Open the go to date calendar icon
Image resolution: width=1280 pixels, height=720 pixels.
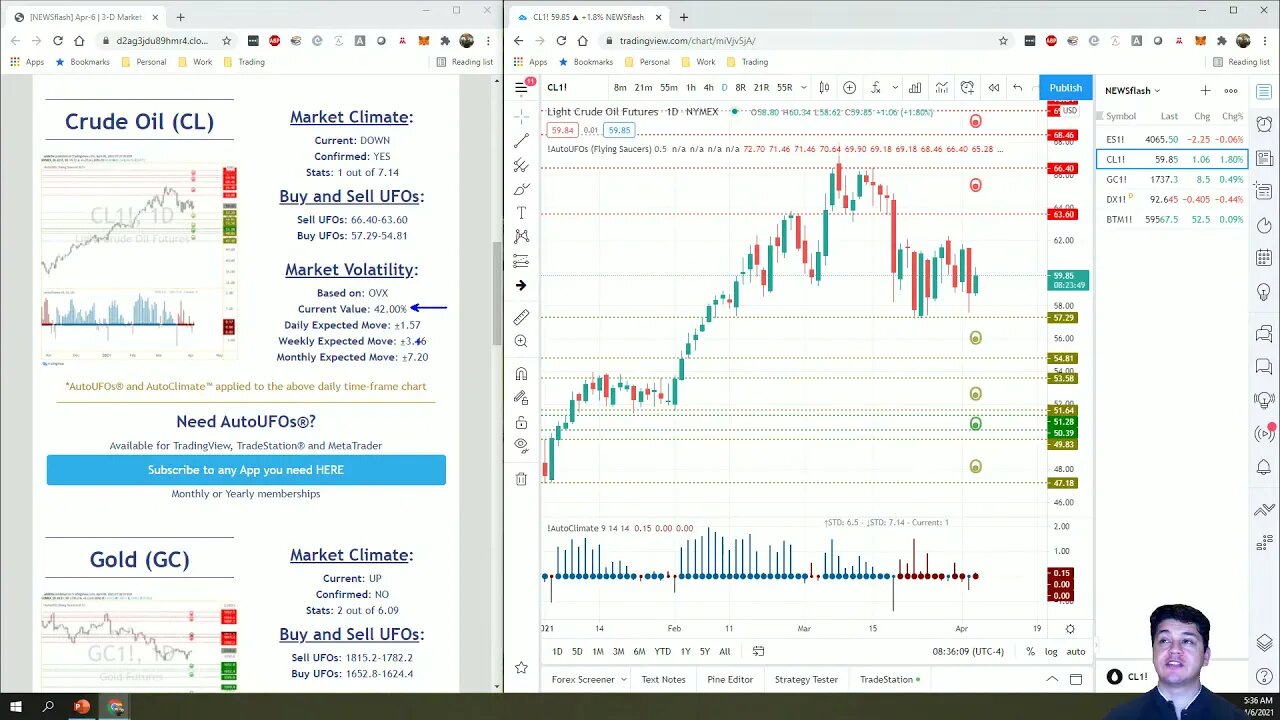click(x=758, y=651)
